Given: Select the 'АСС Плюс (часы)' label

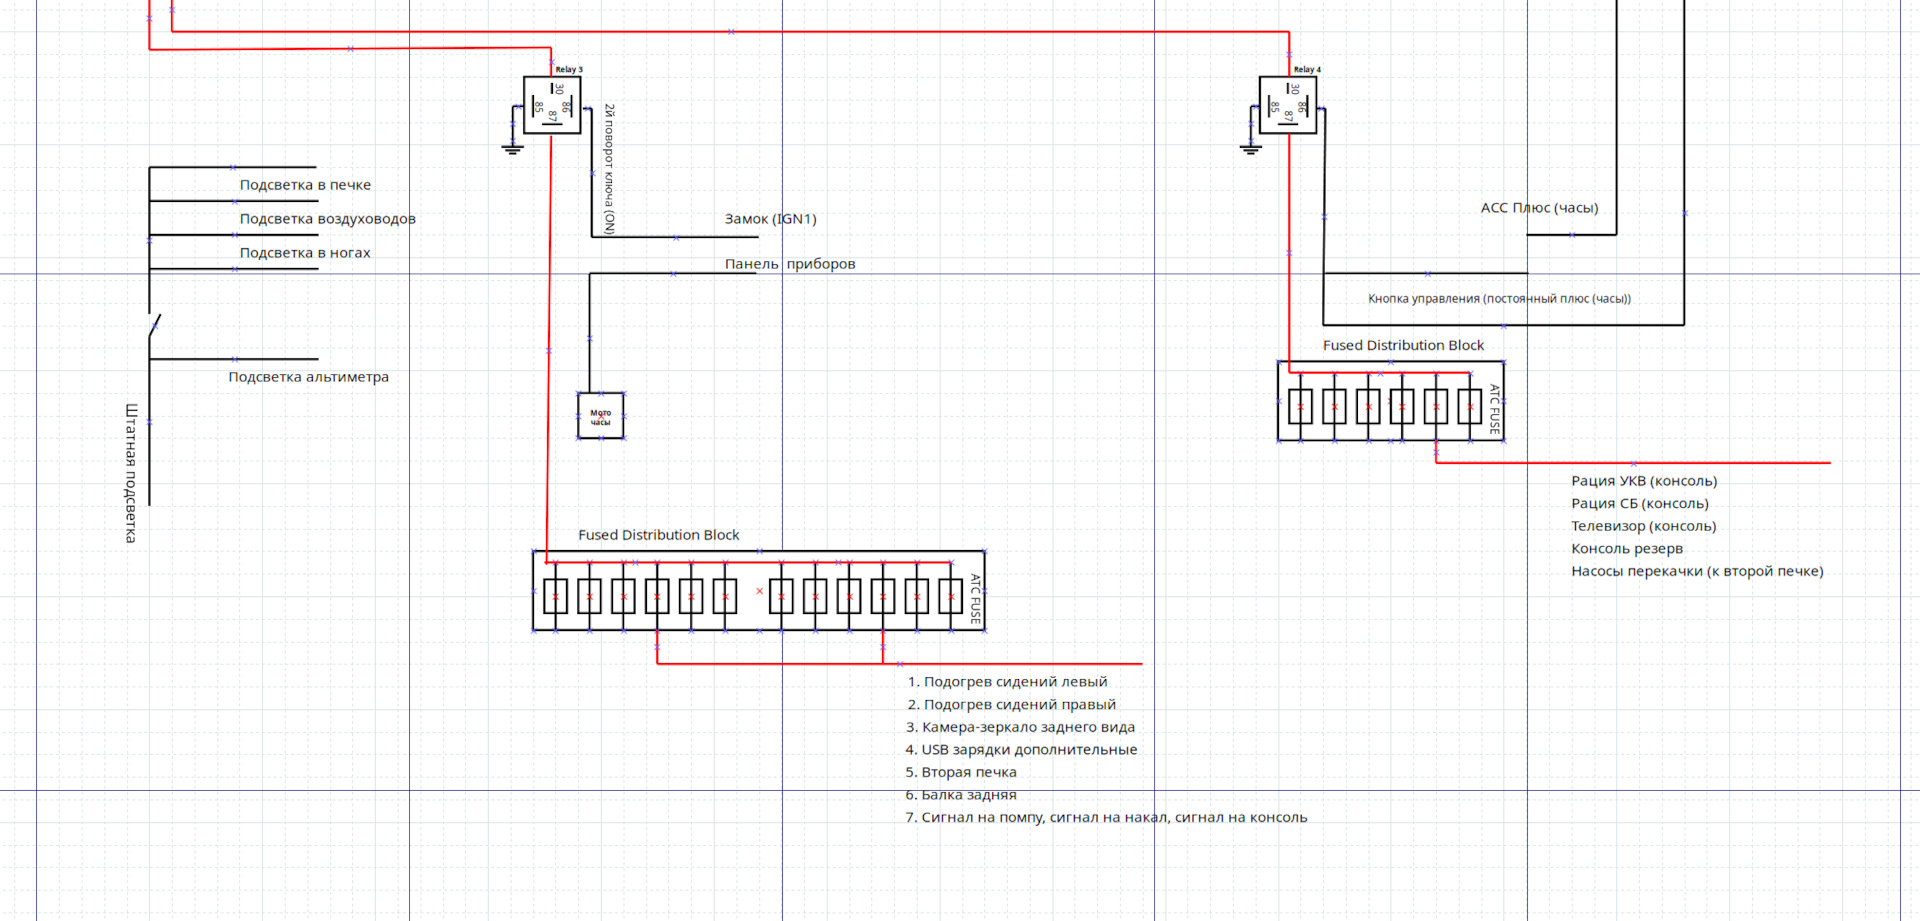Looking at the screenshot, I should (x=1539, y=208).
